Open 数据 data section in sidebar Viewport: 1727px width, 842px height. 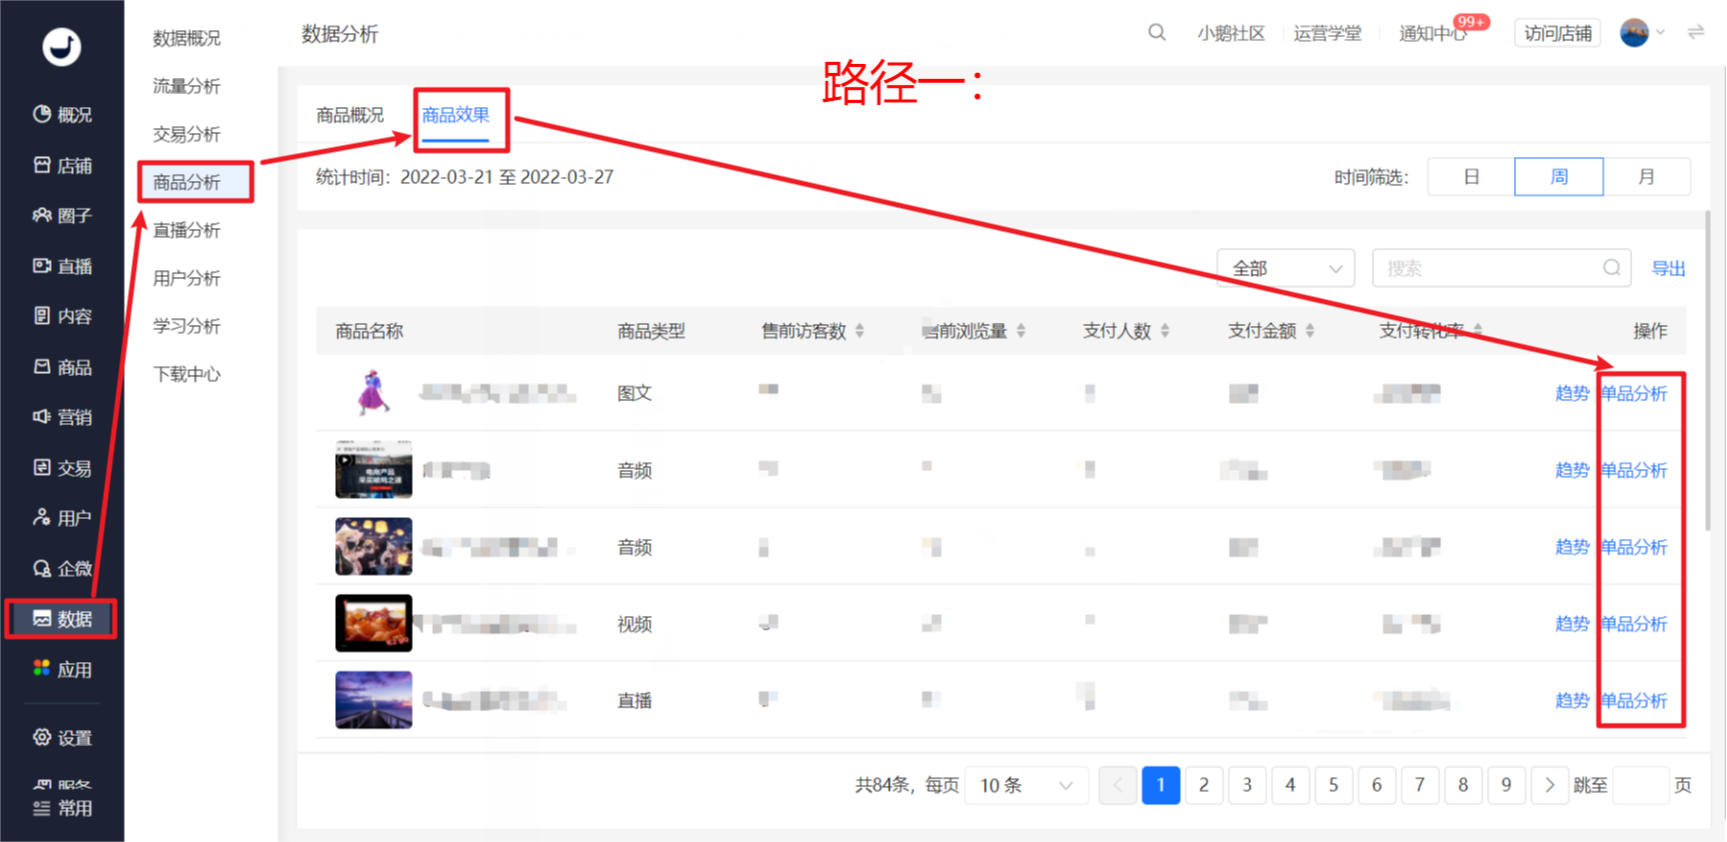point(62,619)
